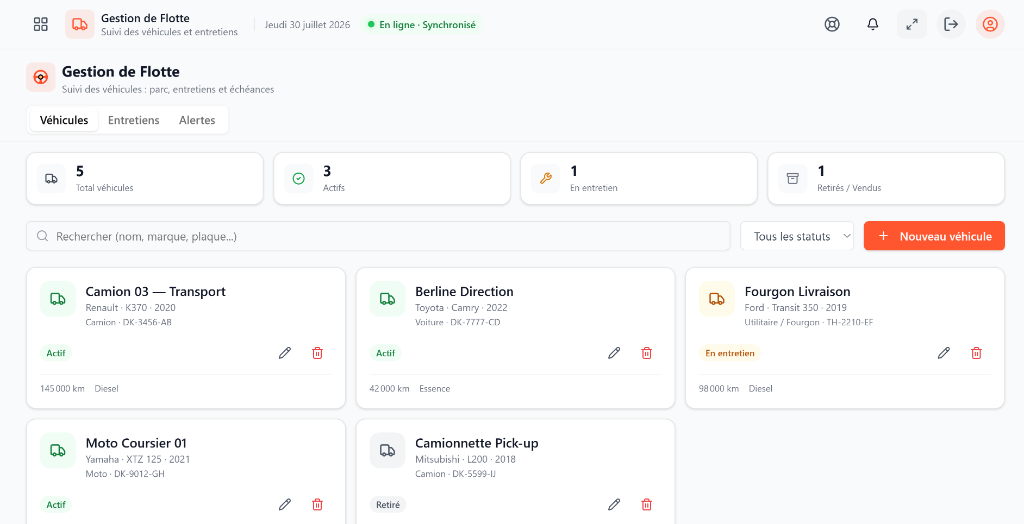Click the wrench icon in En entretien card
This screenshot has height=524, width=1024.
pos(545,178)
